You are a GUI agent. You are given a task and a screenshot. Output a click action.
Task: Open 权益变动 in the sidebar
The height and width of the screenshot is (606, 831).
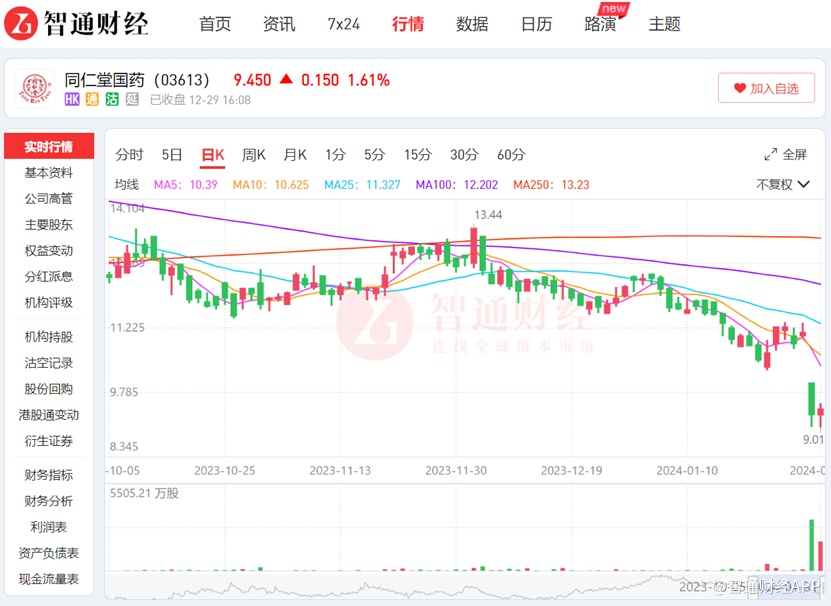point(49,251)
